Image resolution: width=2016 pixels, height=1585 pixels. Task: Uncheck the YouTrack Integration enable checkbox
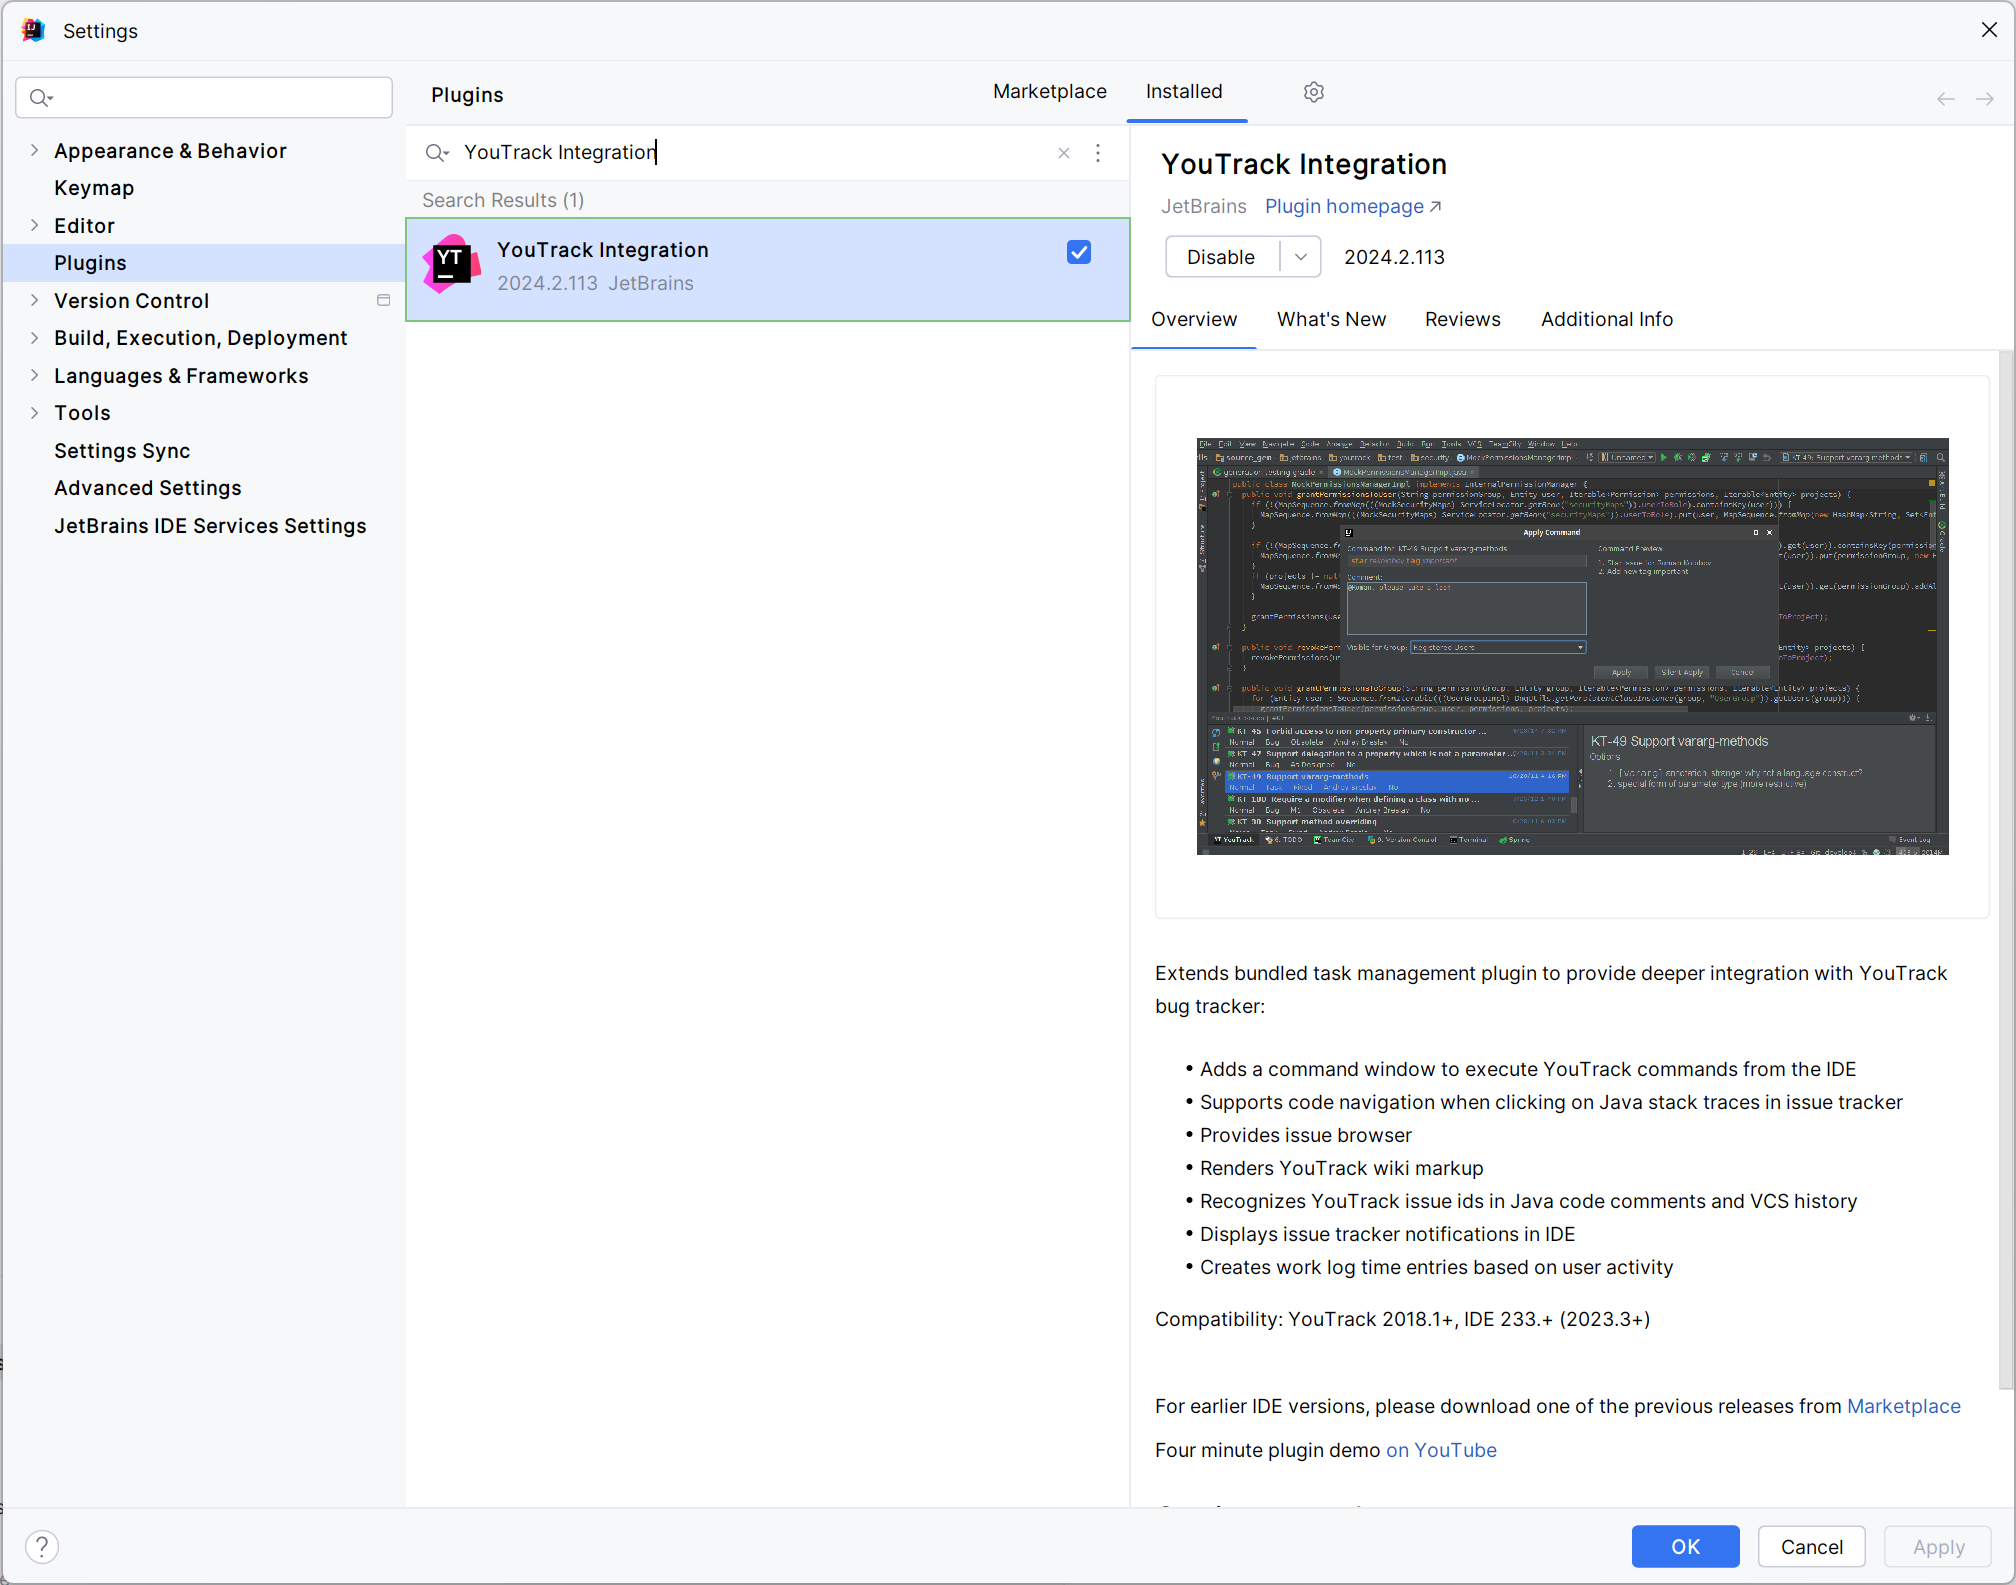[x=1078, y=252]
